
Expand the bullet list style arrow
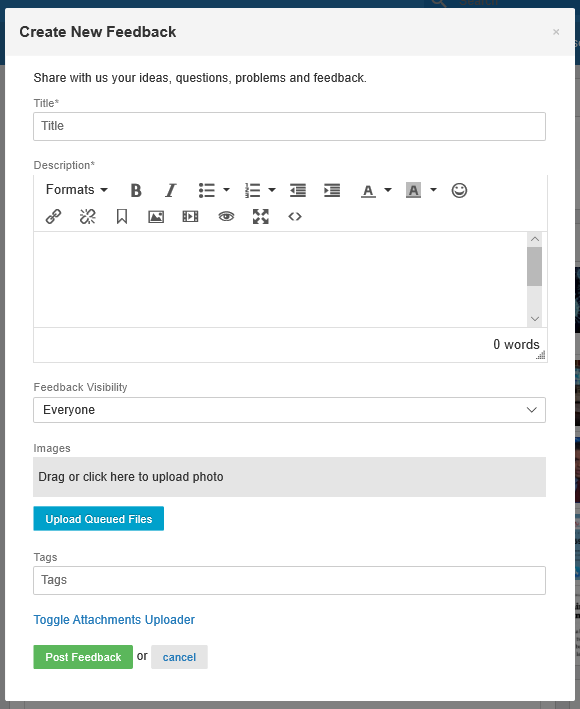226,190
